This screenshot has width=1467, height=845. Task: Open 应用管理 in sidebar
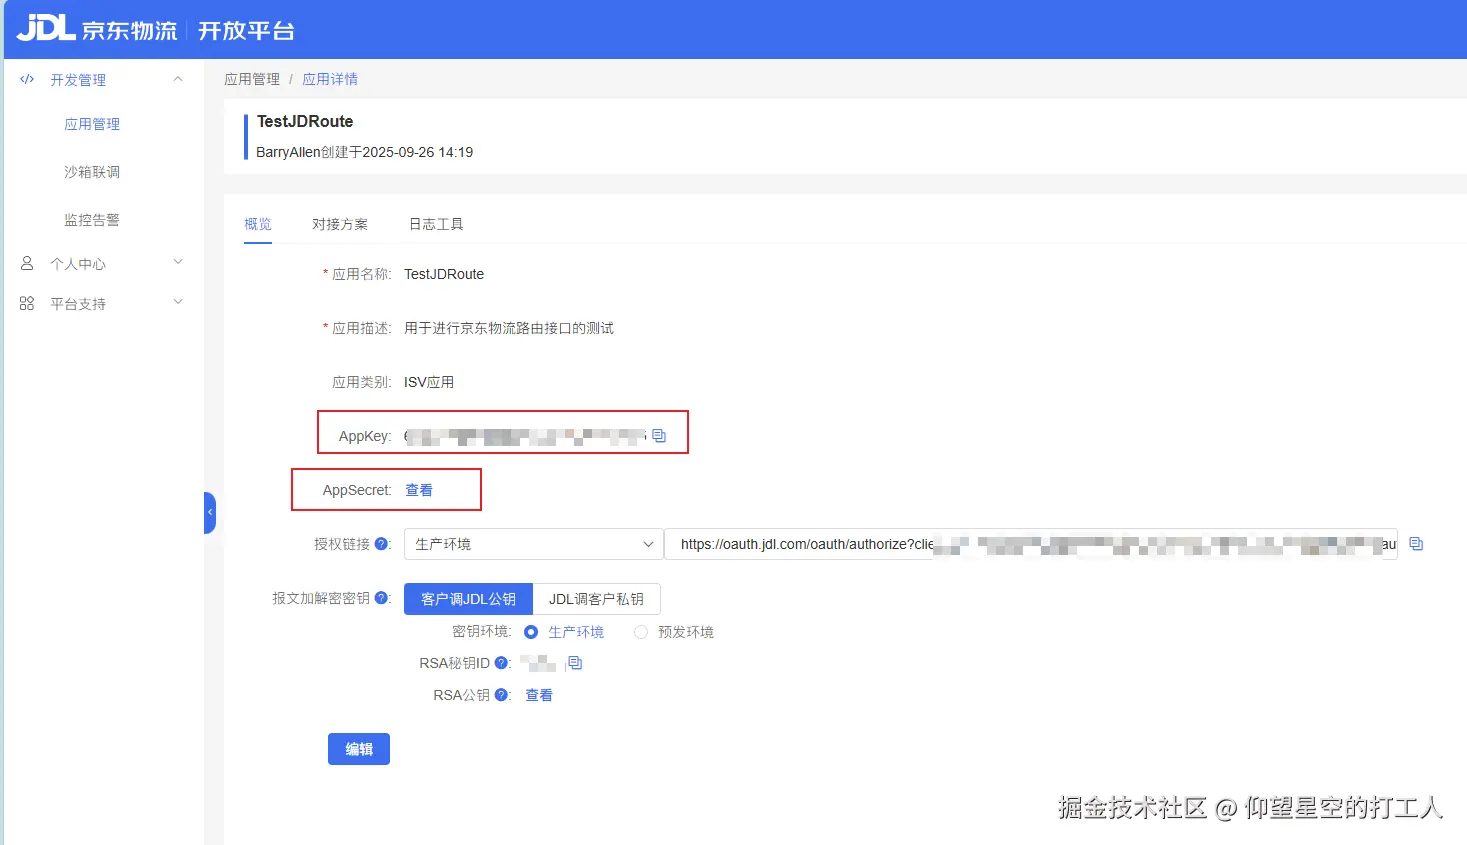point(92,124)
